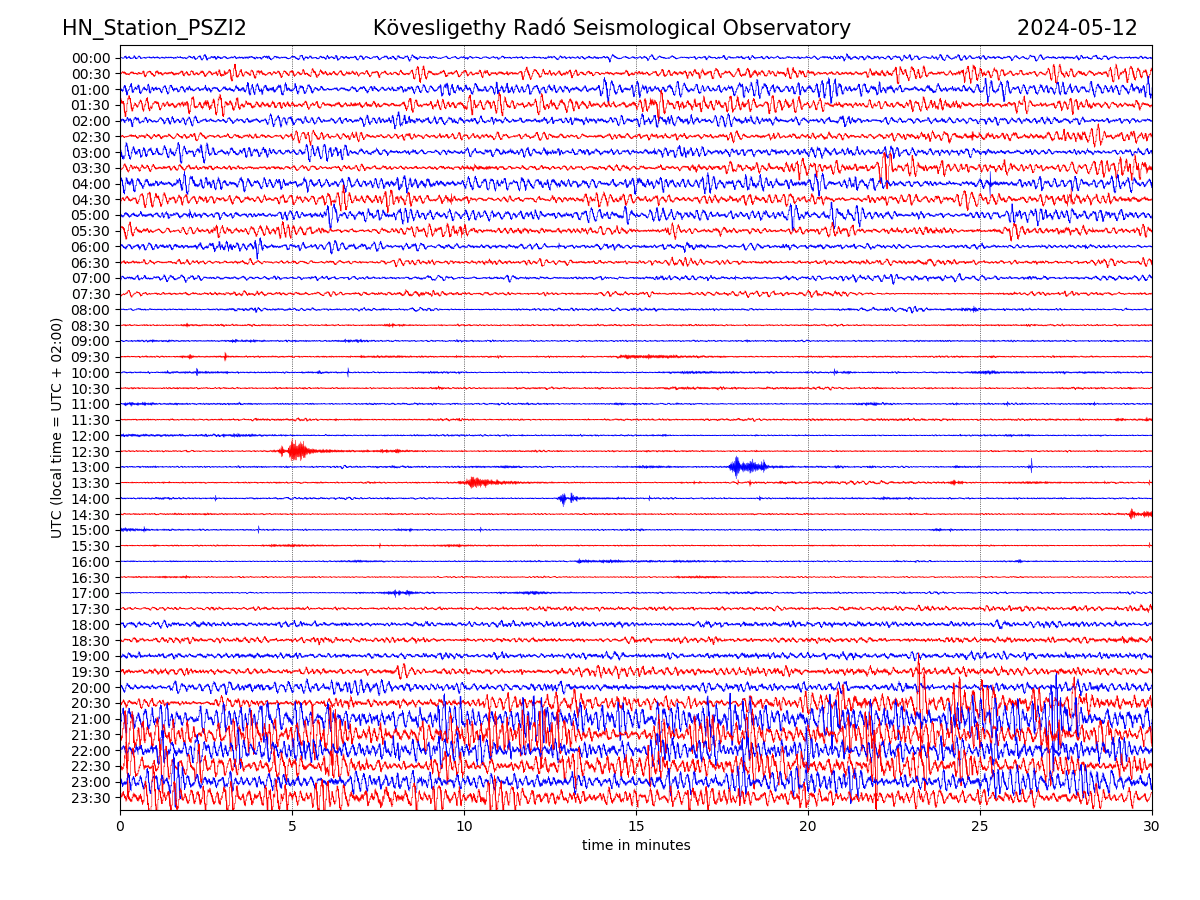This screenshot has width=1200, height=900.
Task: Click the HN_Station_PSZI2 station title
Action: point(154,28)
